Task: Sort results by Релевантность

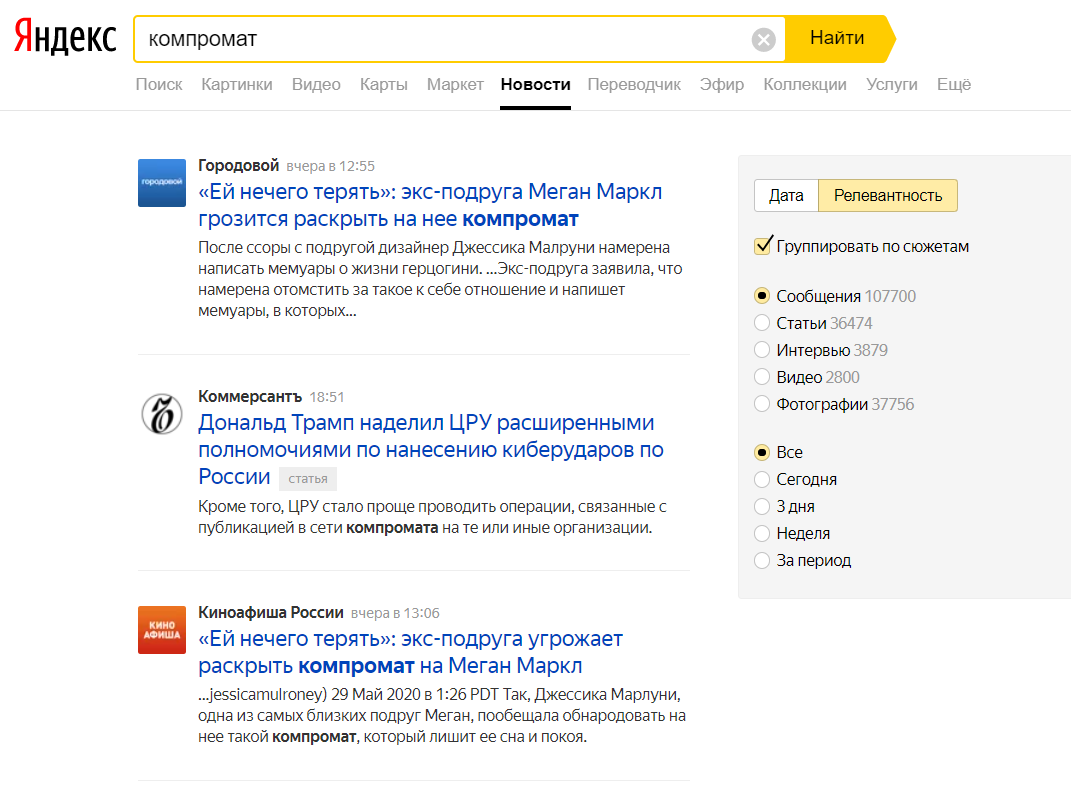Action: pyautogui.click(x=888, y=196)
